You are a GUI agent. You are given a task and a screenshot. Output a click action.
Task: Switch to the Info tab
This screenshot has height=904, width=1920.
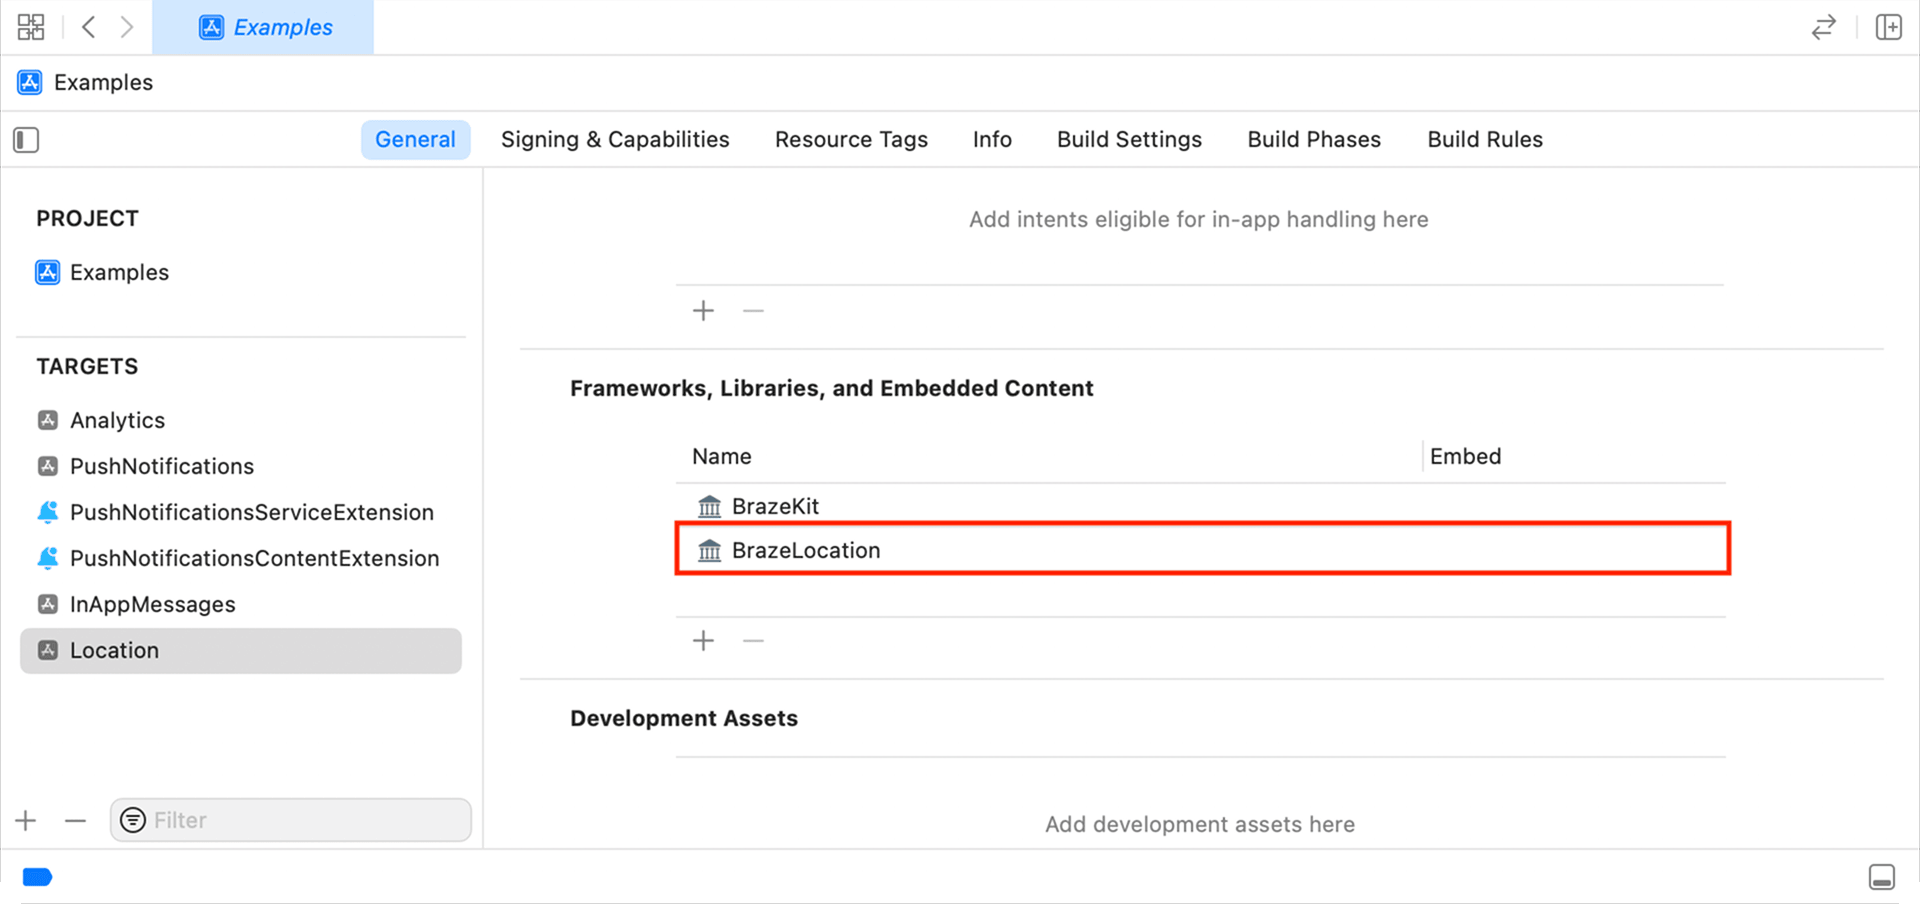(x=992, y=139)
